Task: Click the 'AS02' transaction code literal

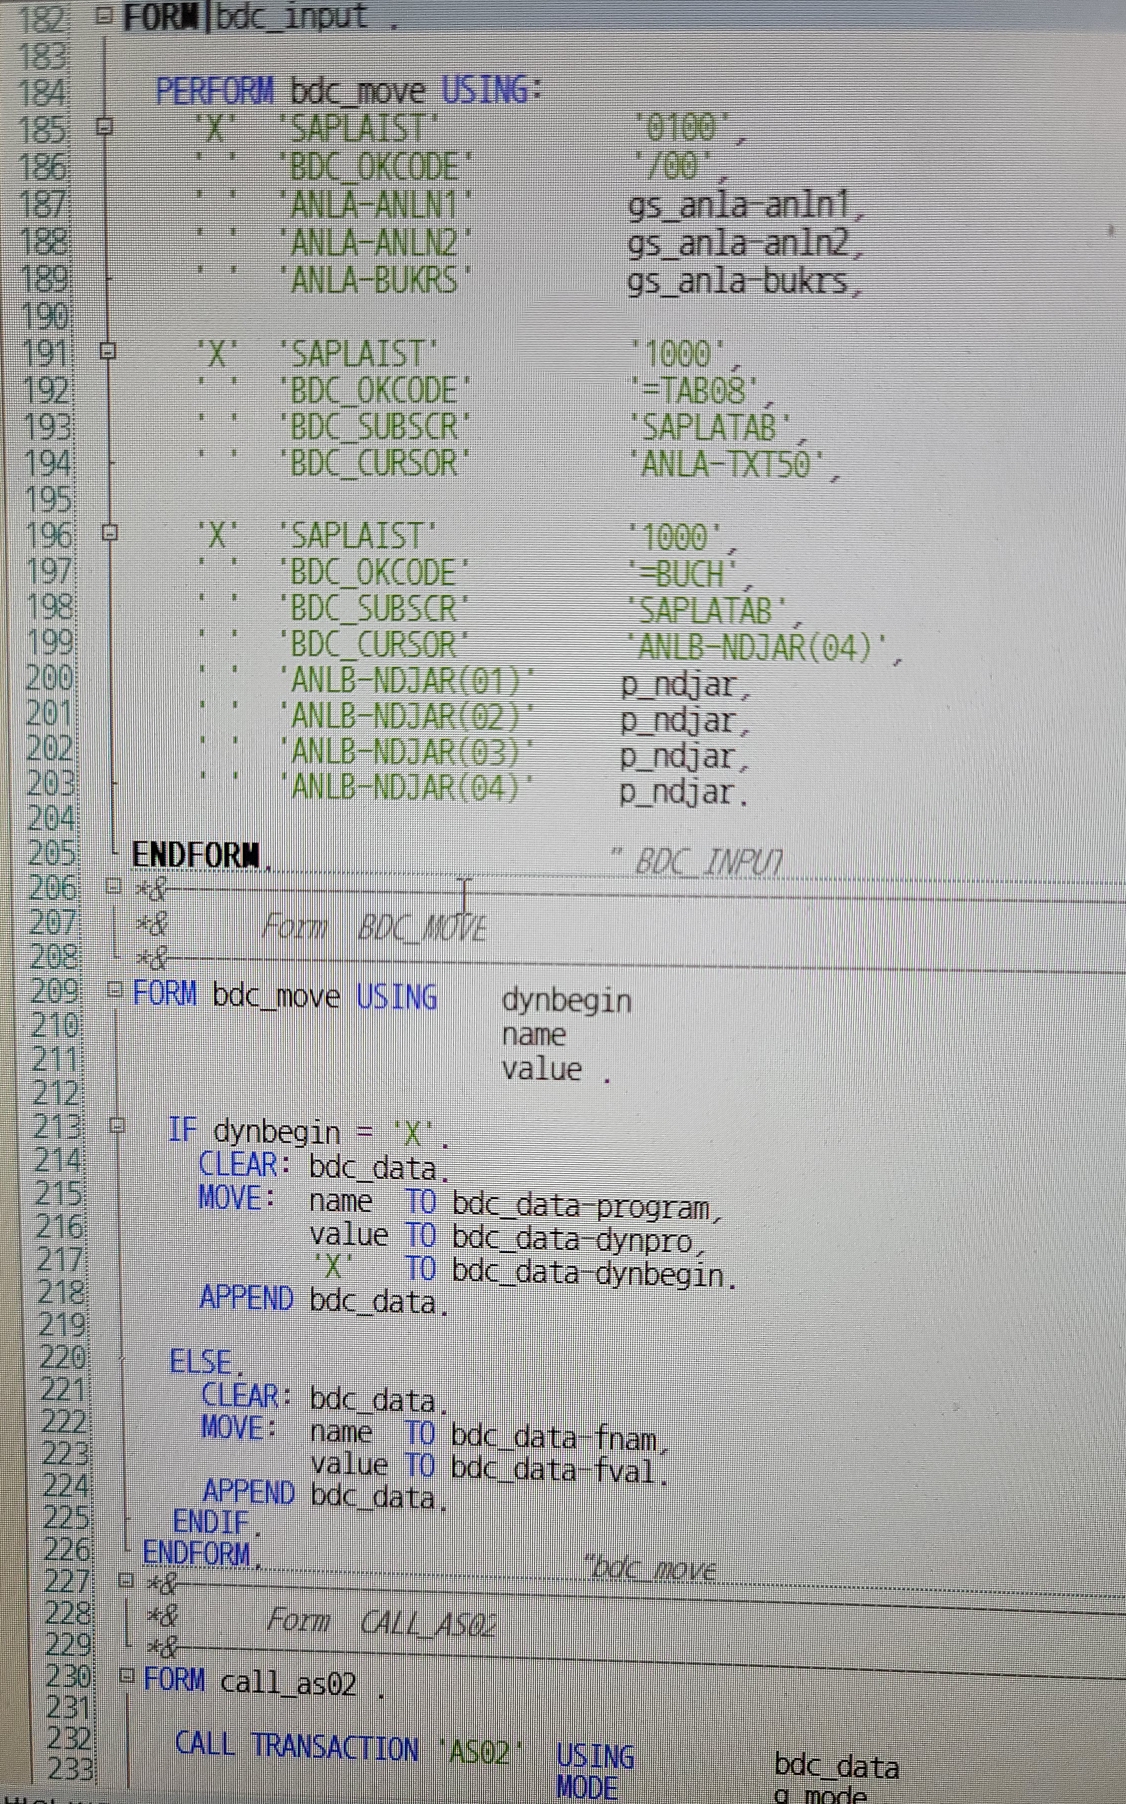Action: pos(480,1752)
